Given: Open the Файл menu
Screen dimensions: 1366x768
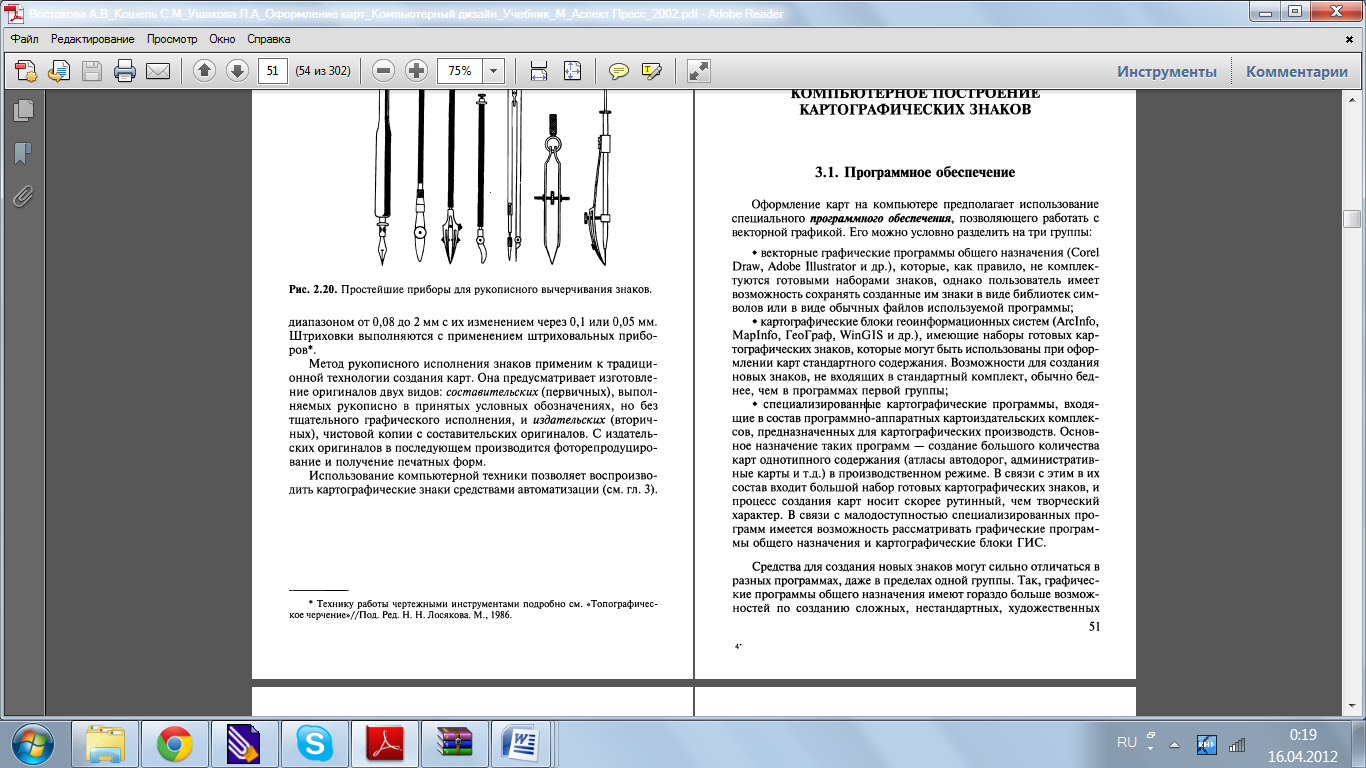Looking at the screenshot, I should coord(26,39).
